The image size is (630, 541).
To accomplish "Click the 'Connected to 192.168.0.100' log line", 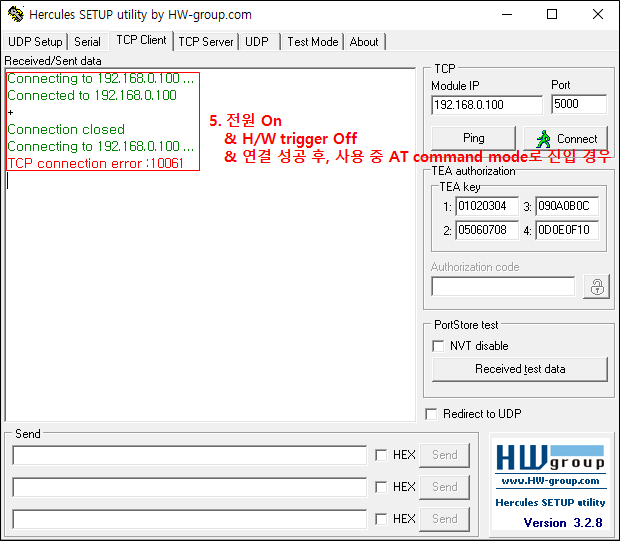I will pyautogui.click(x=92, y=95).
